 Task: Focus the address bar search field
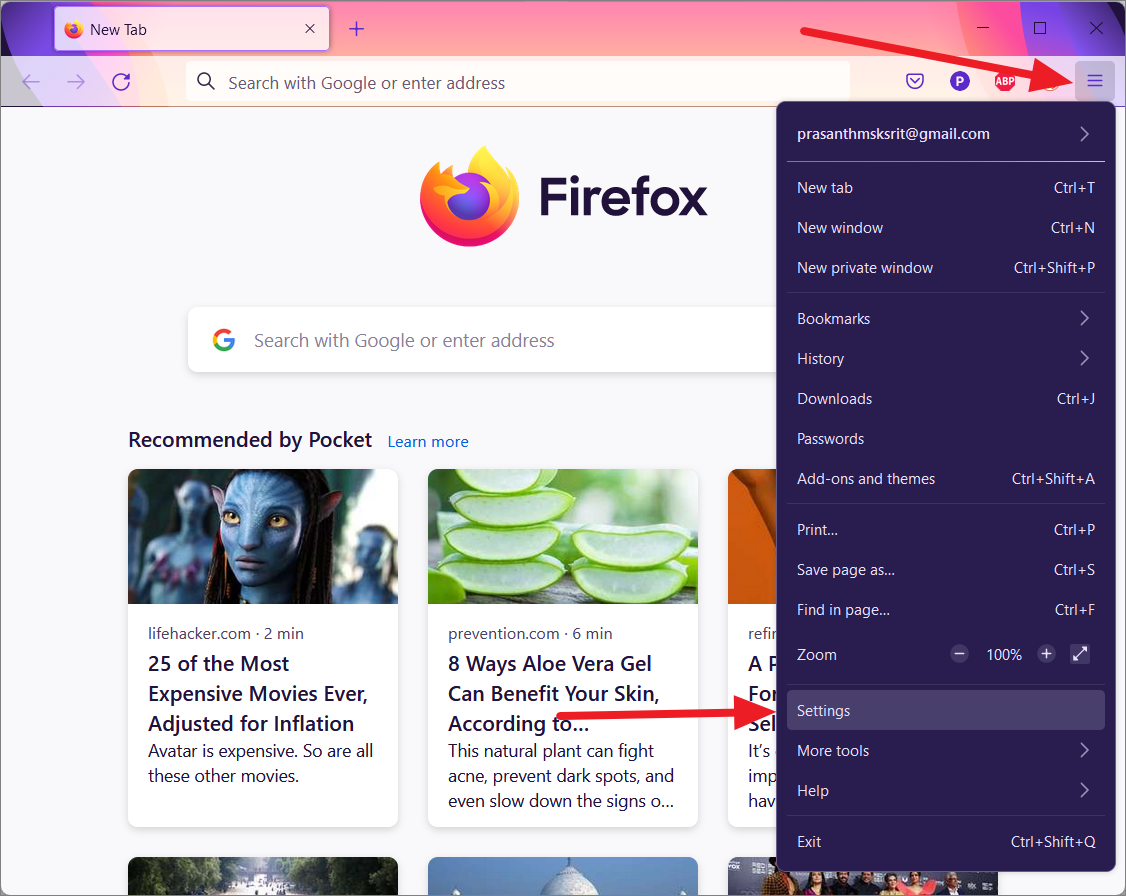coord(518,82)
